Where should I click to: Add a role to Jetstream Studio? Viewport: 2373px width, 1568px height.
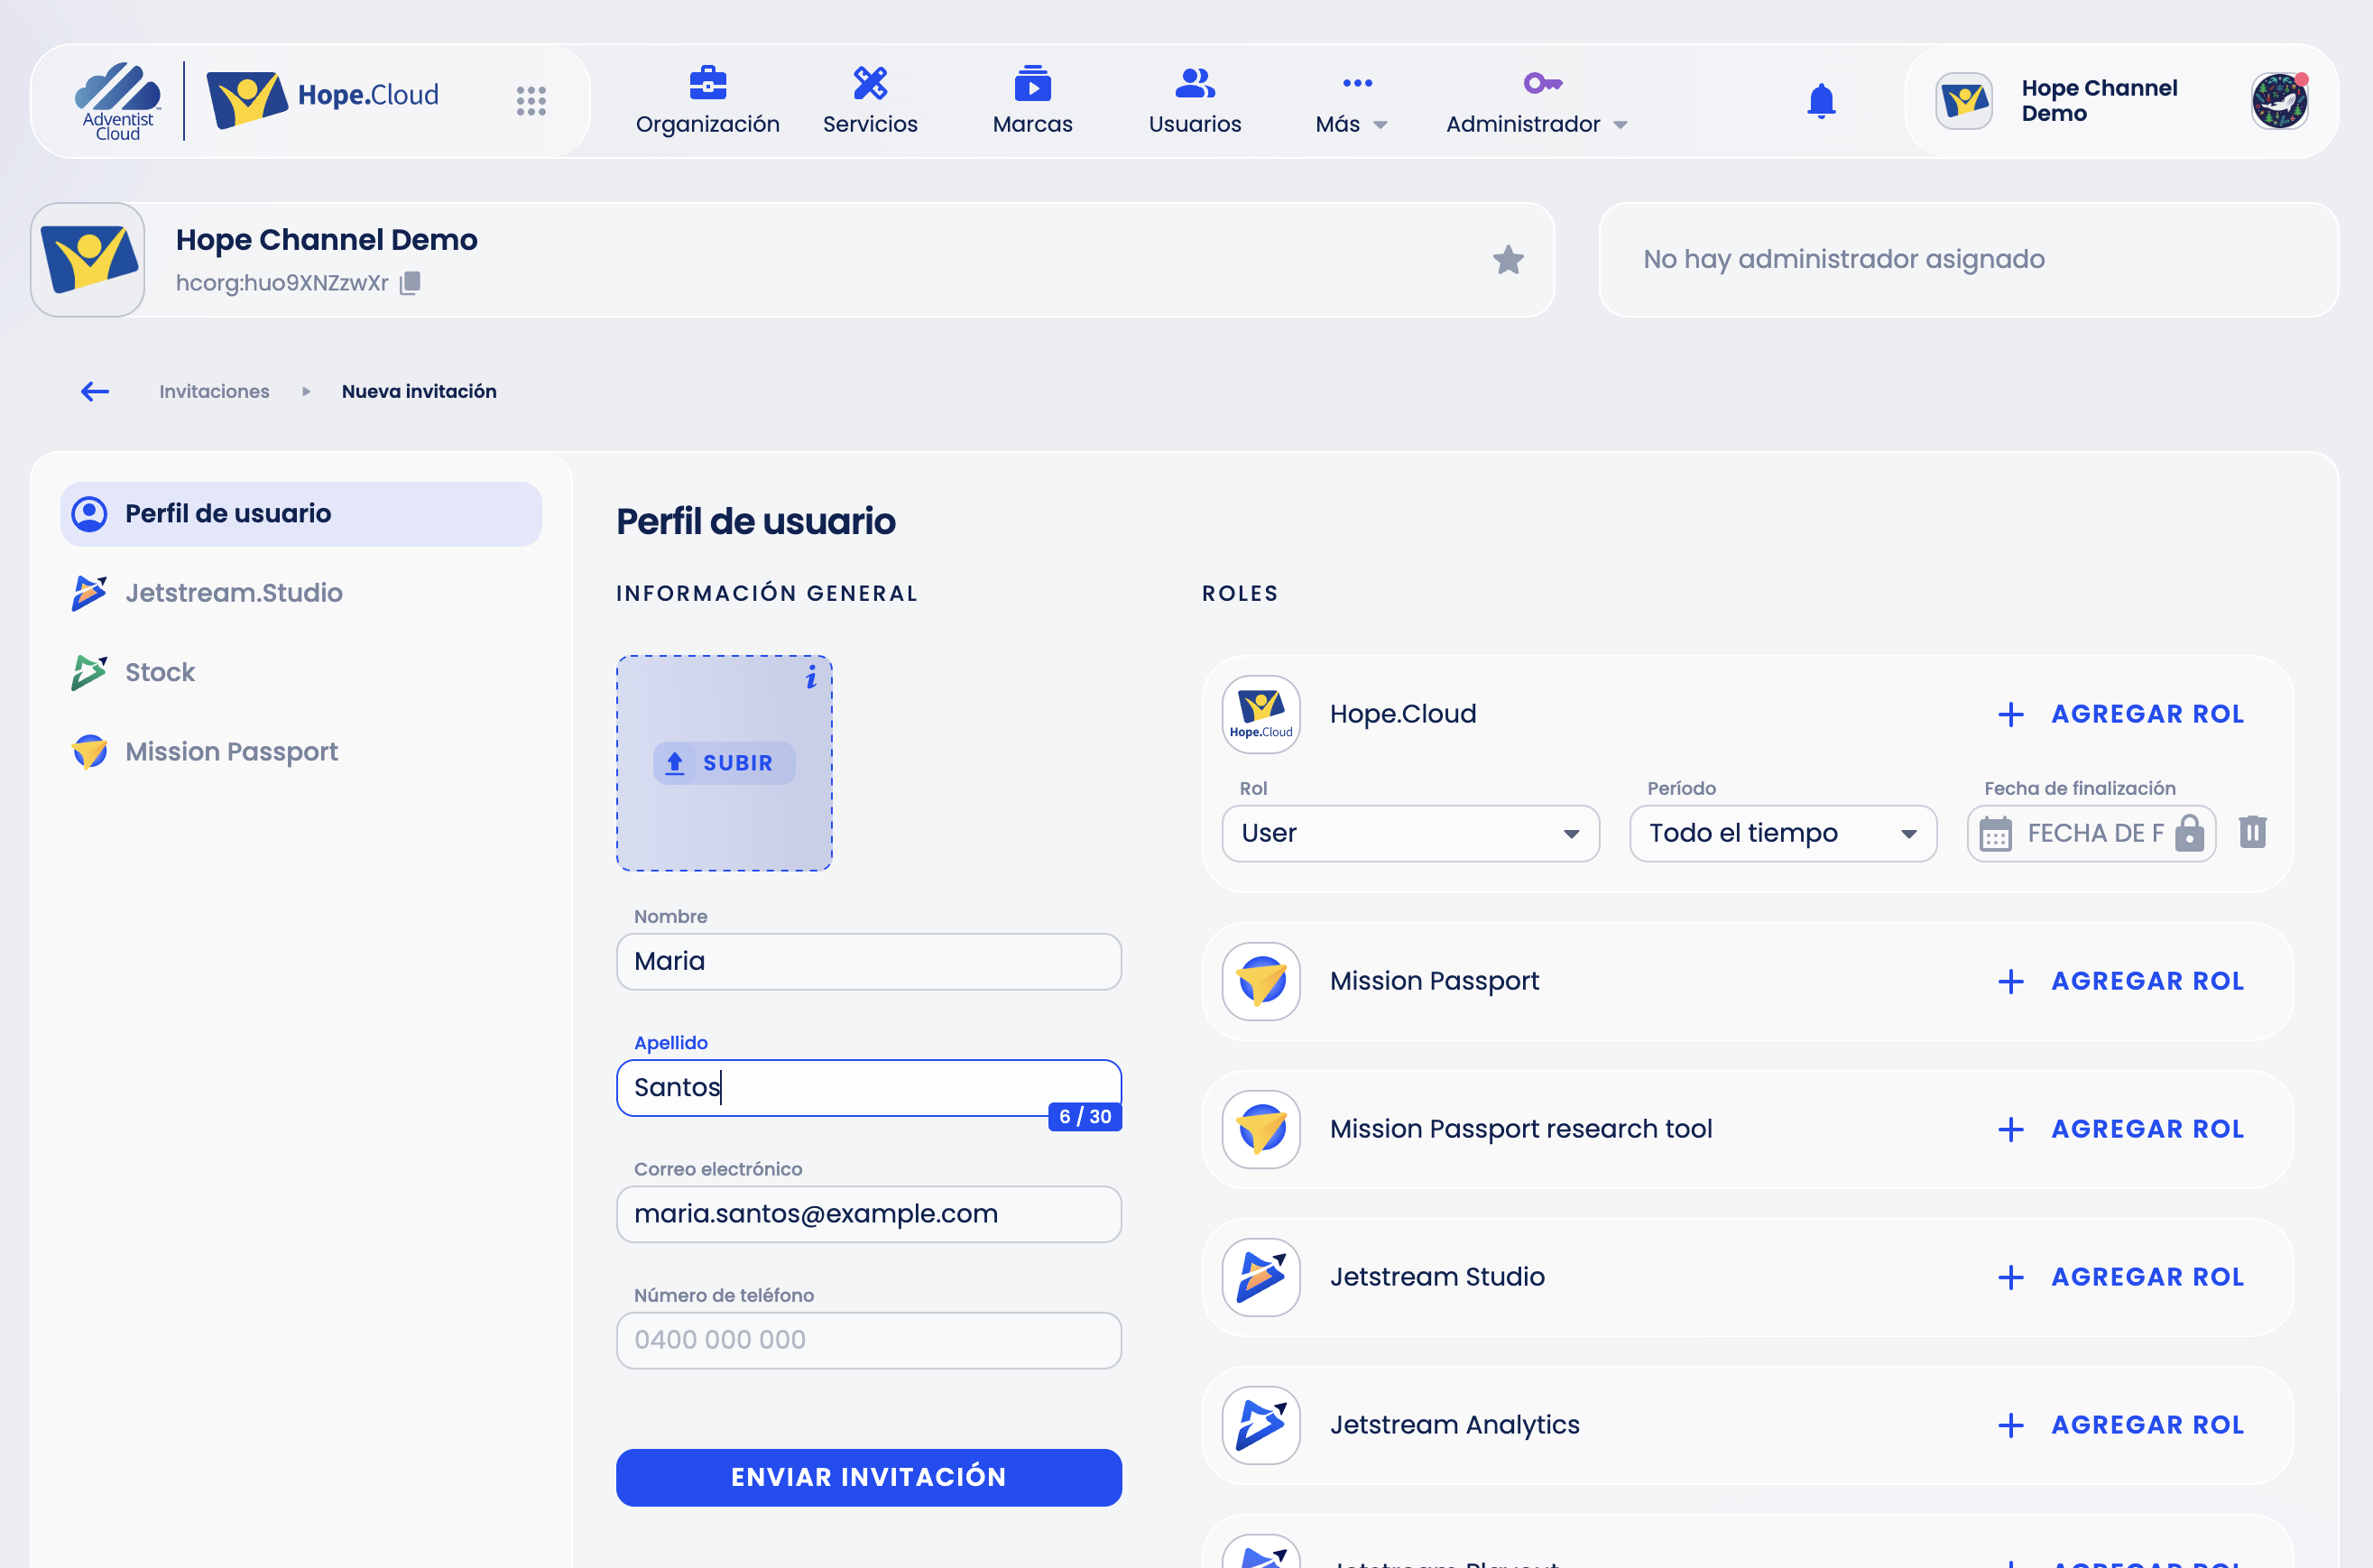[x=2120, y=1277]
